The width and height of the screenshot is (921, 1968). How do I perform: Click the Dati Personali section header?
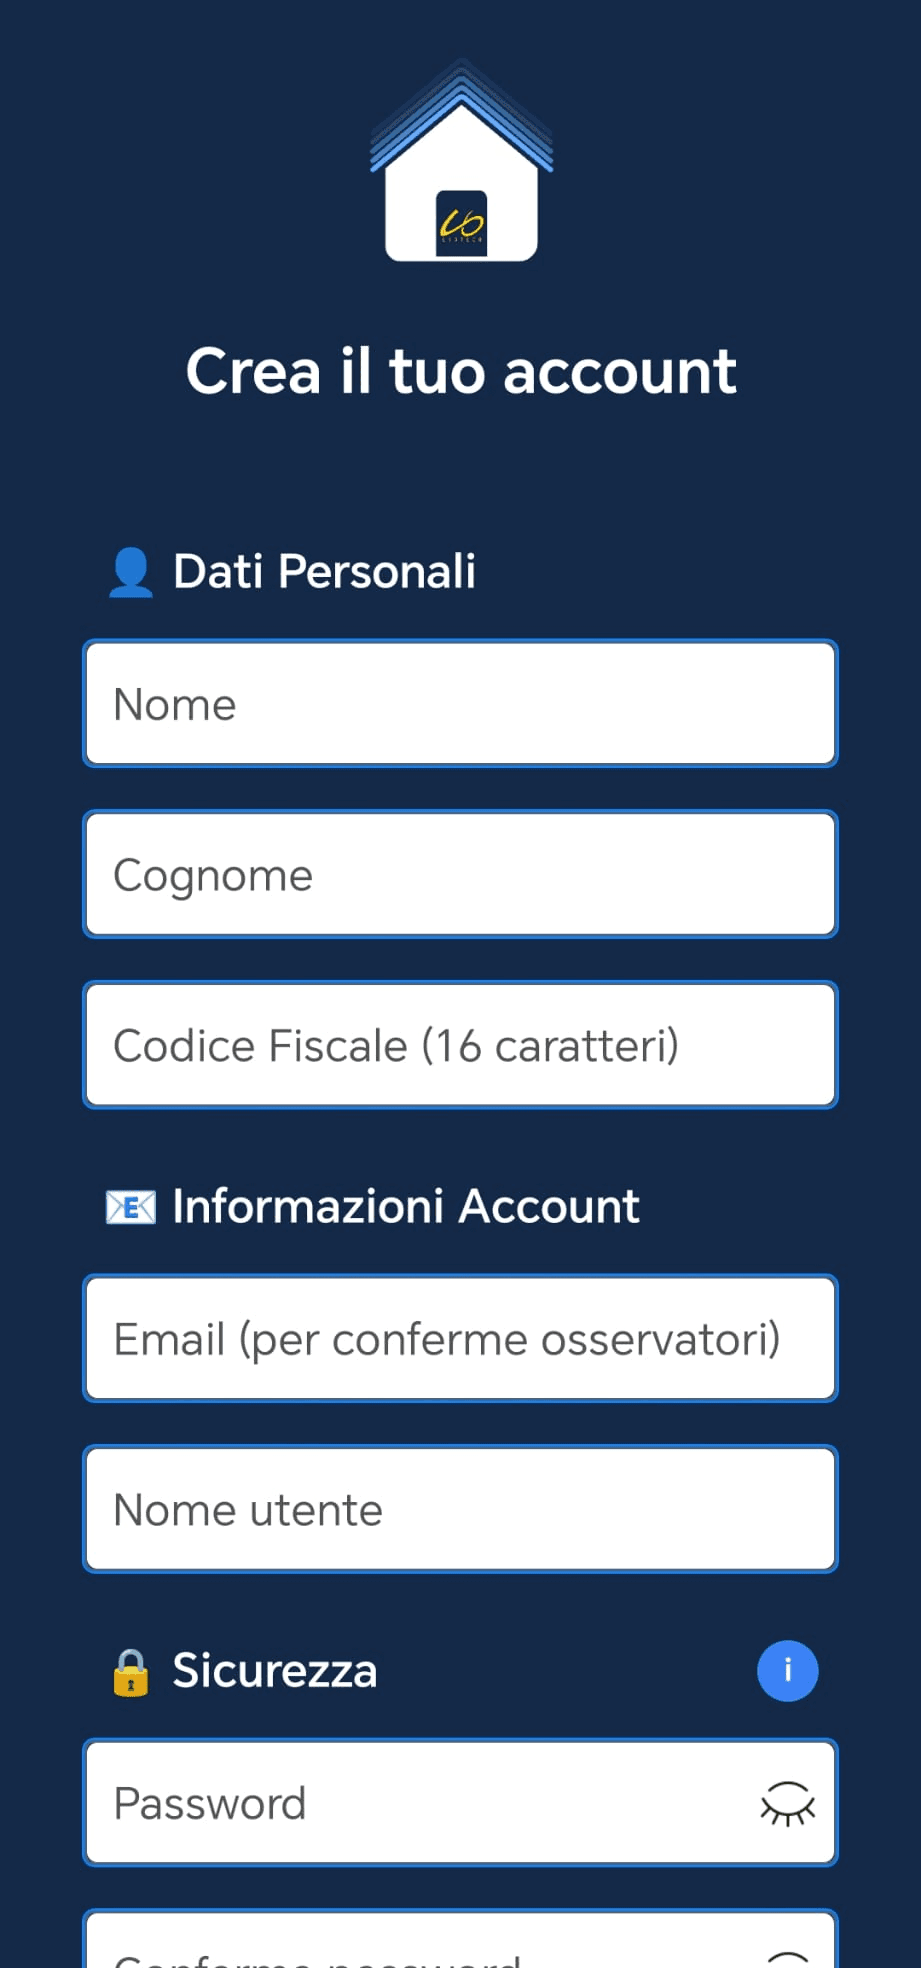(x=324, y=572)
